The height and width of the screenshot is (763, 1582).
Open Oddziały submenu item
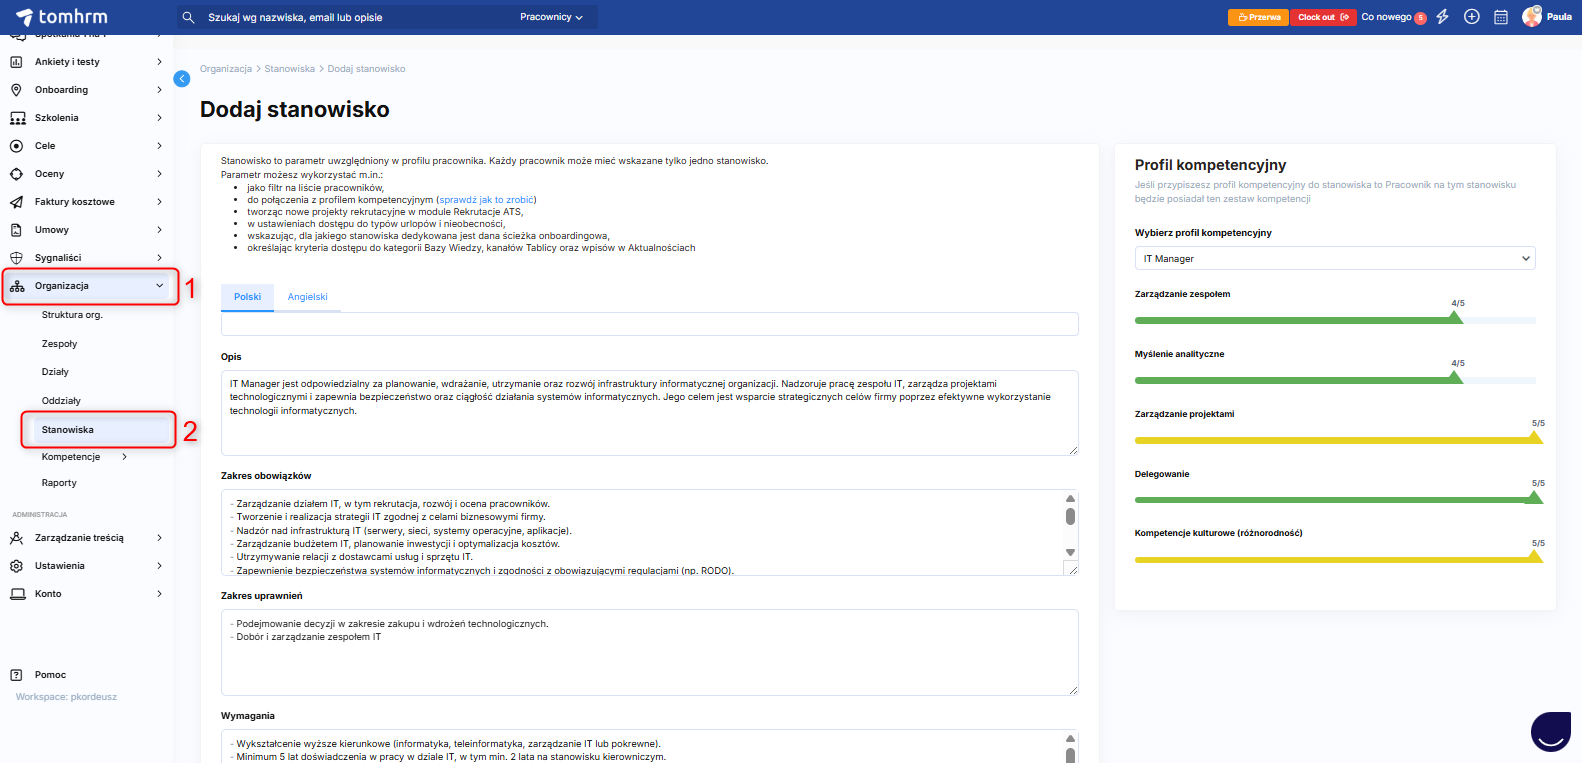coord(61,401)
